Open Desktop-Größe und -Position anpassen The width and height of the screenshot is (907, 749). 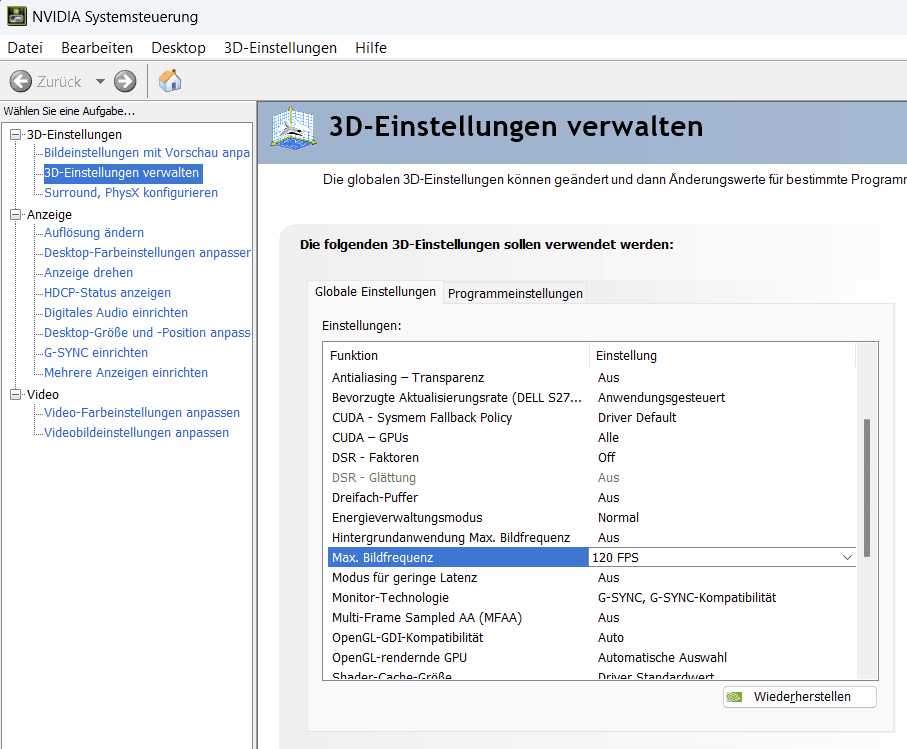coord(148,333)
